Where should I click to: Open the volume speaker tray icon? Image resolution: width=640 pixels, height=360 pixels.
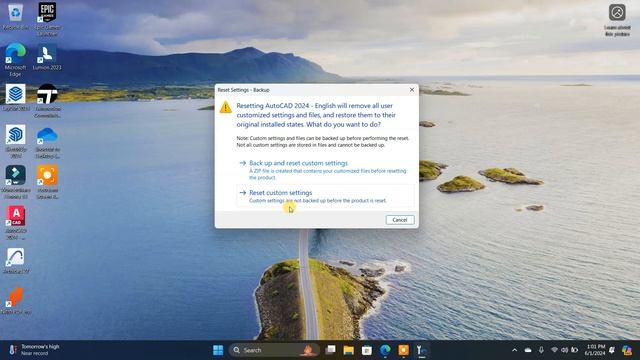[x=564, y=350]
